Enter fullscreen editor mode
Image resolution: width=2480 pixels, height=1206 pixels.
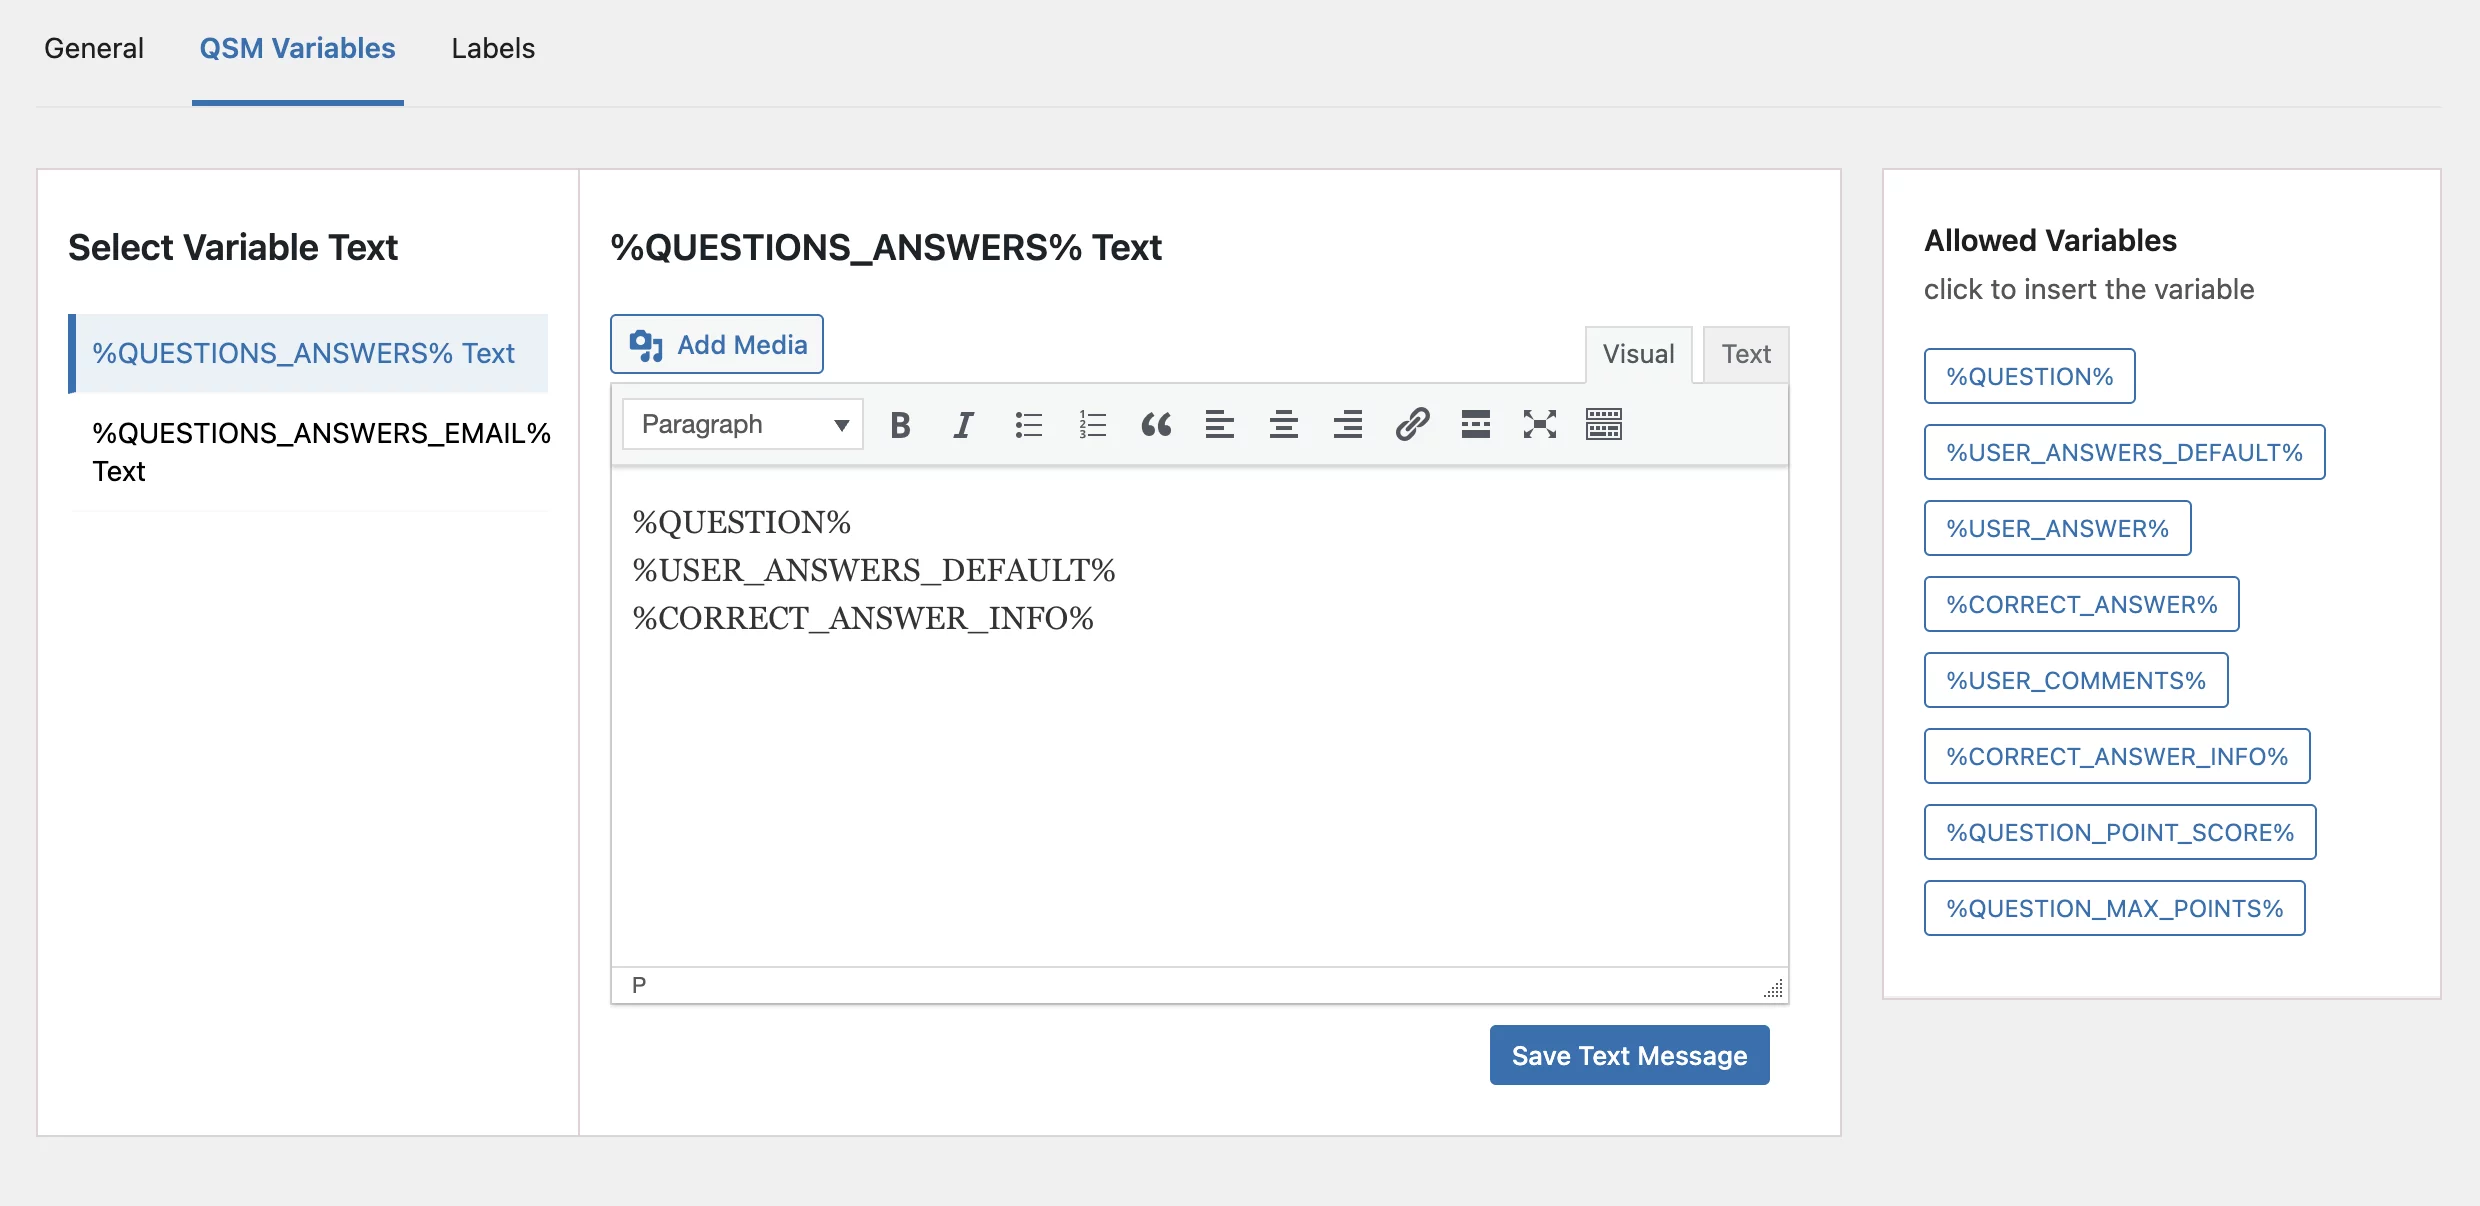click(1540, 425)
